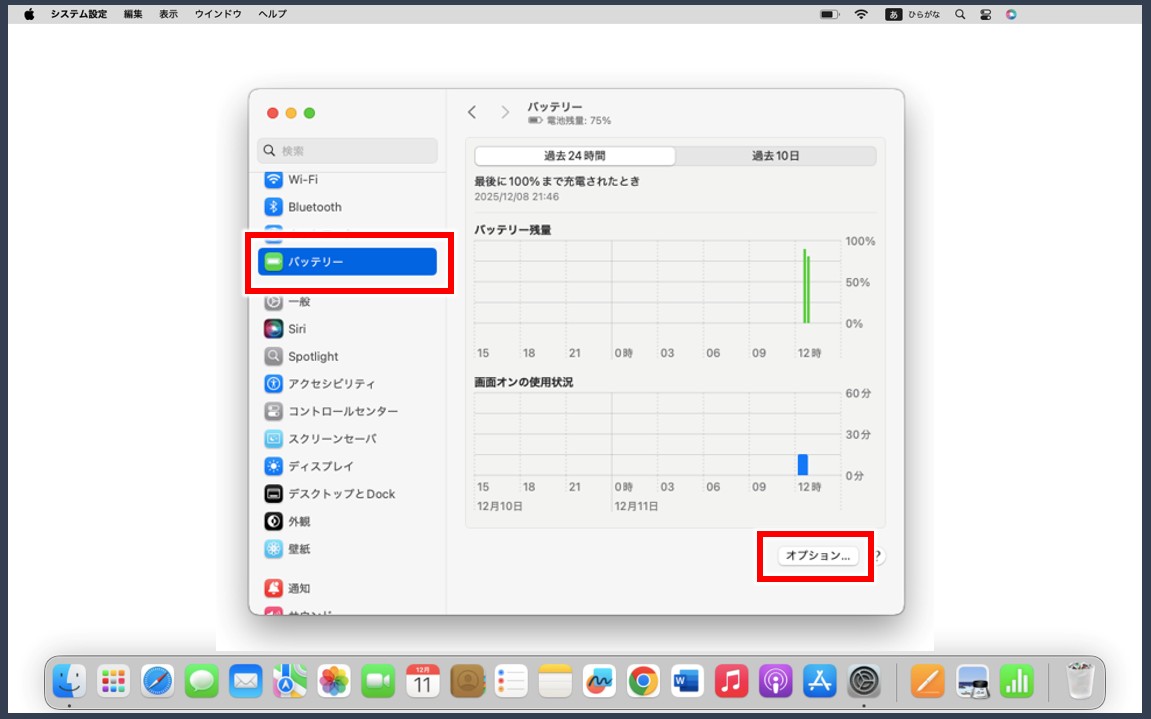Launch Google Chrome from the Dock
Viewport: 1151px width, 719px height.
coord(641,682)
